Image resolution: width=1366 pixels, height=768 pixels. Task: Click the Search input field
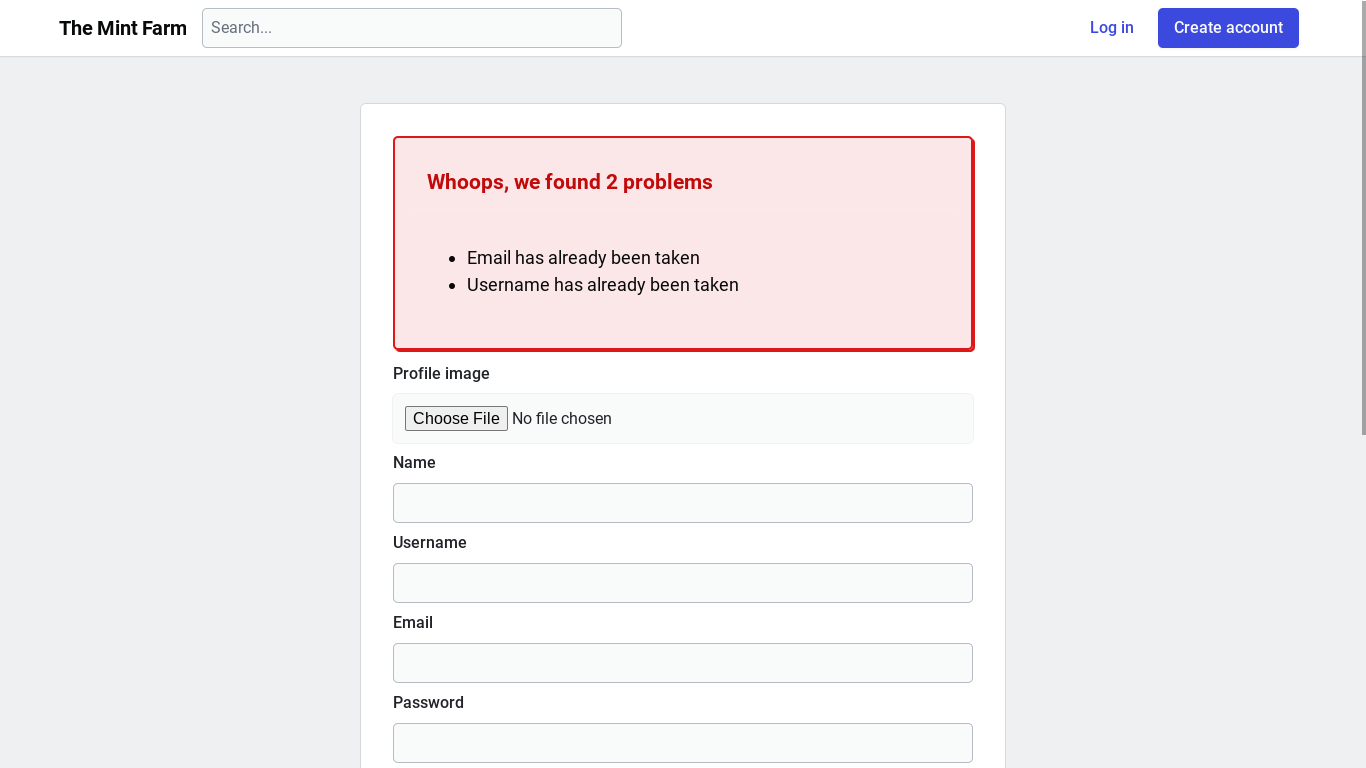pyautogui.click(x=411, y=28)
